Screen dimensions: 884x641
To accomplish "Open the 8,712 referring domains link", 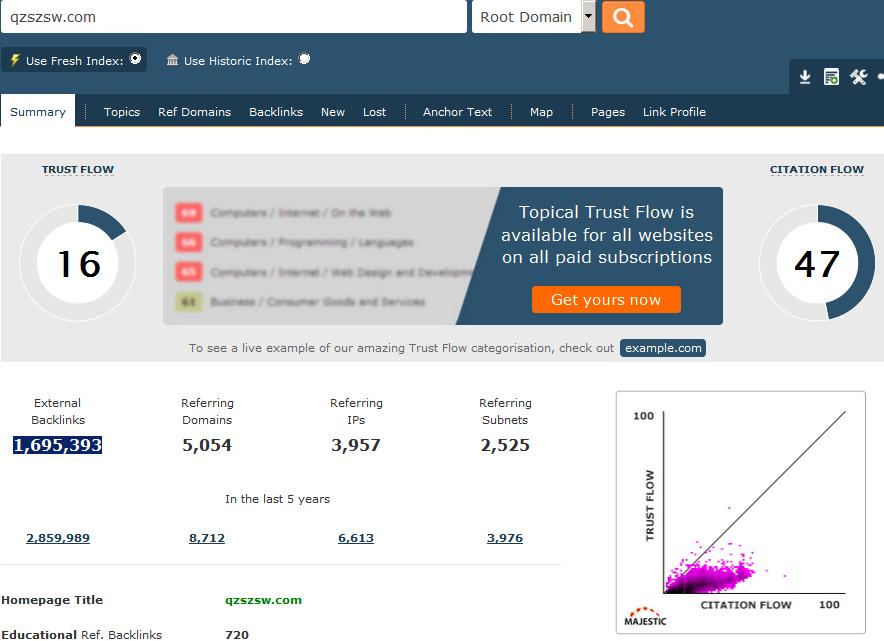I will pos(207,538).
